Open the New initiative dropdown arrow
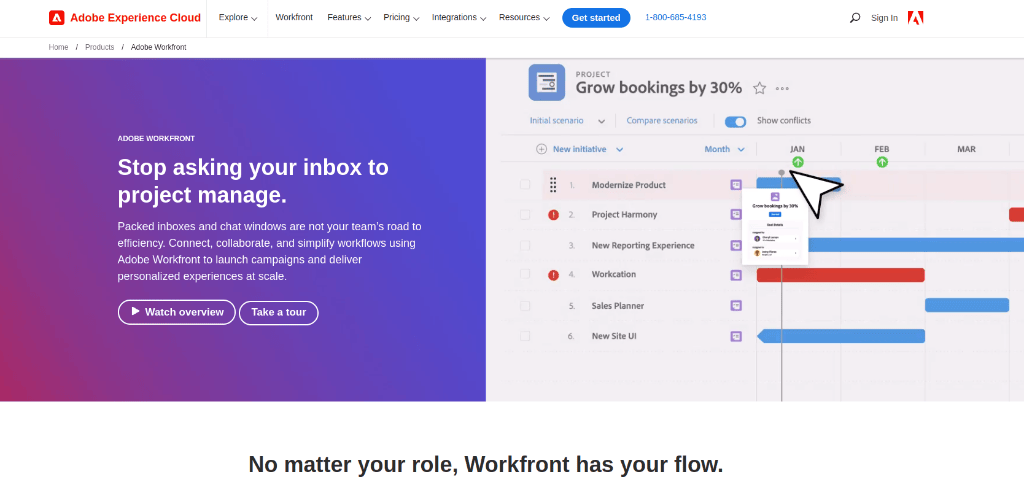Image resolution: width=1024 pixels, height=486 pixels. [x=619, y=150]
